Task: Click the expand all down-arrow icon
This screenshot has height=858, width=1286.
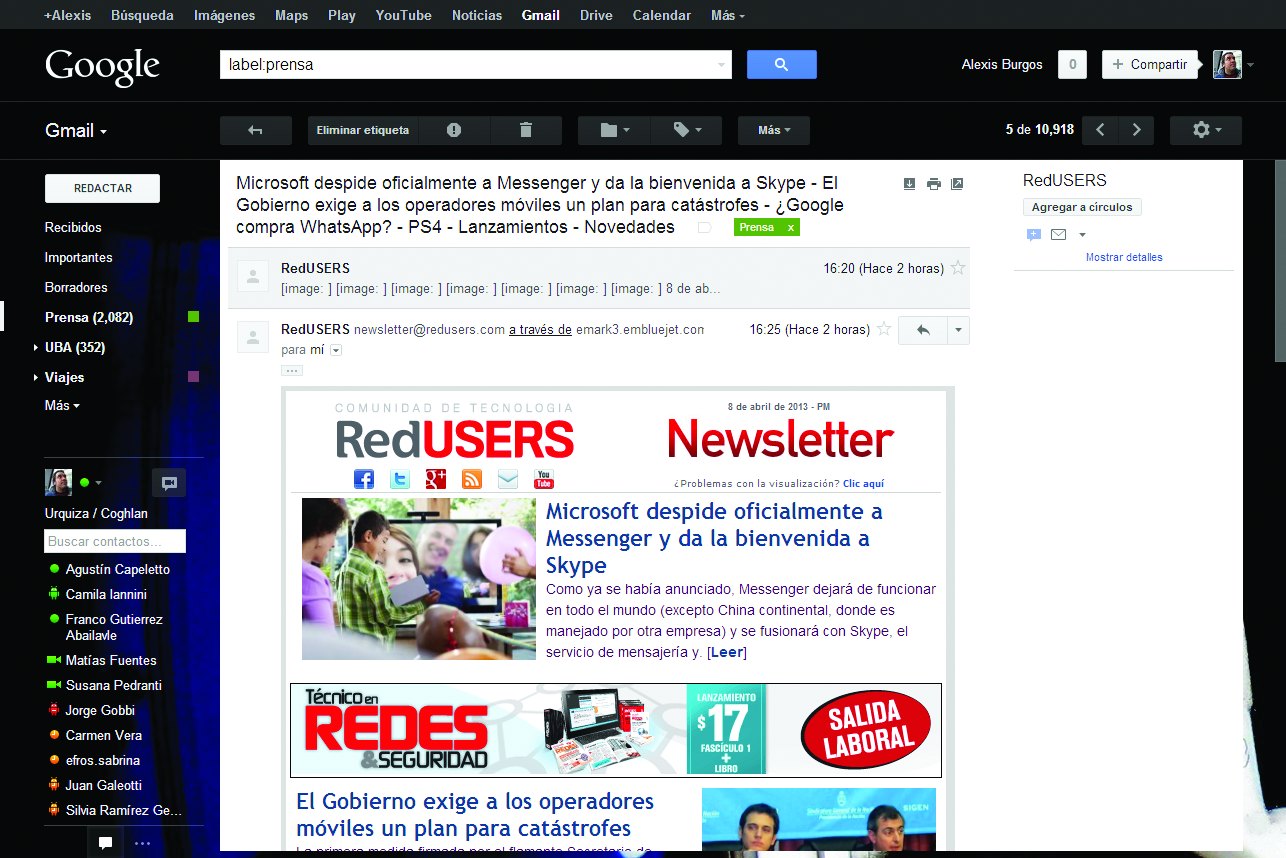Action: 909,184
